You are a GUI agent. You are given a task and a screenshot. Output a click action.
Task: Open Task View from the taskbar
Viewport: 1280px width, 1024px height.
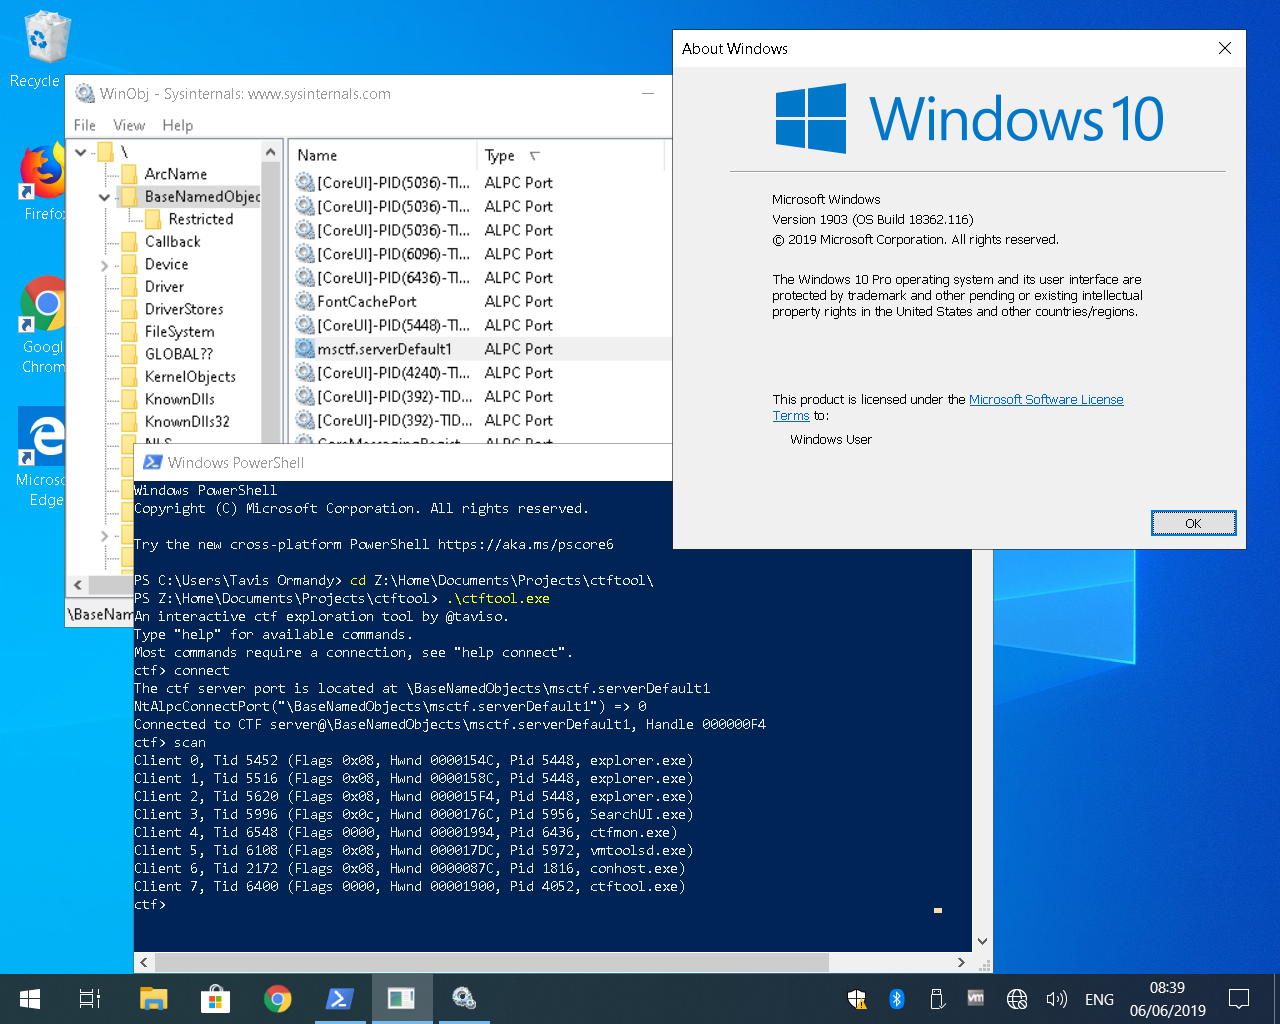click(90, 998)
